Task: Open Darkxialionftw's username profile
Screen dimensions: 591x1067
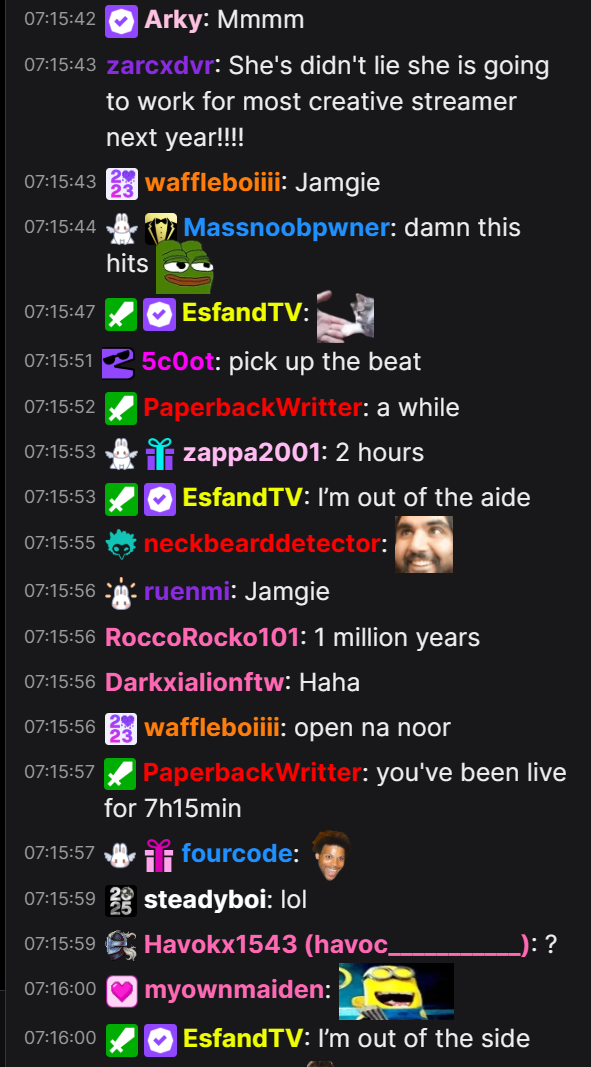Action: [x=194, y=683]
